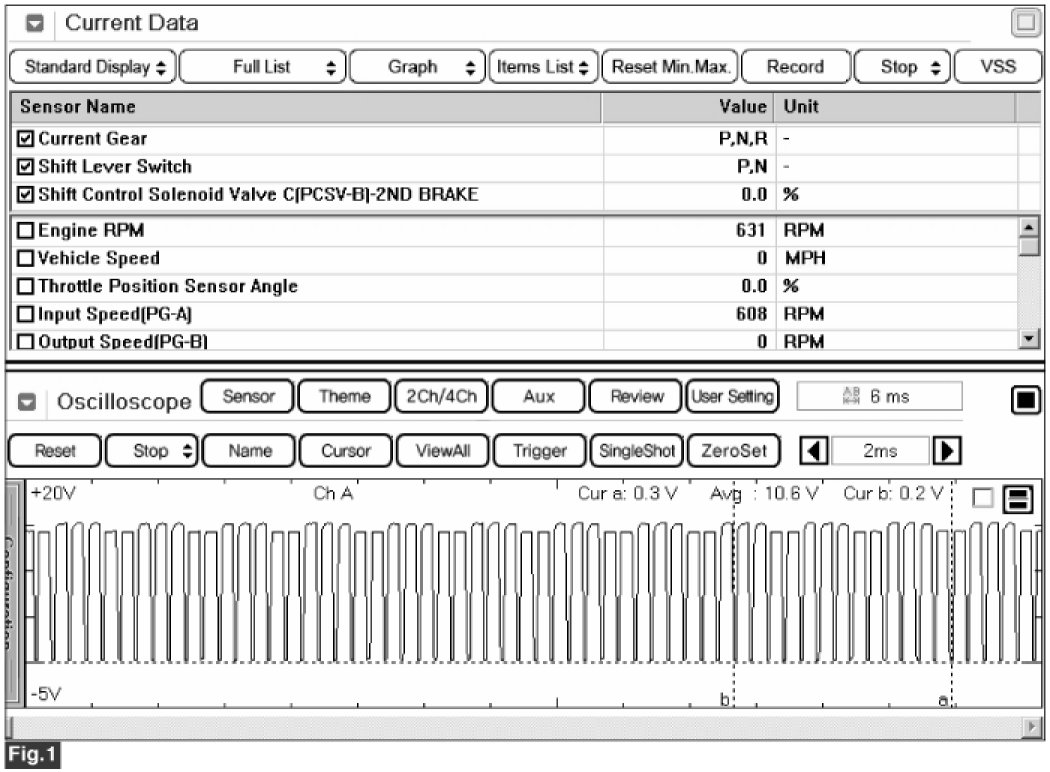This screenshot has width=1050, height=772.
Task: Click the split-view icon on oscilloscope graph
Action: [1018, 499]
